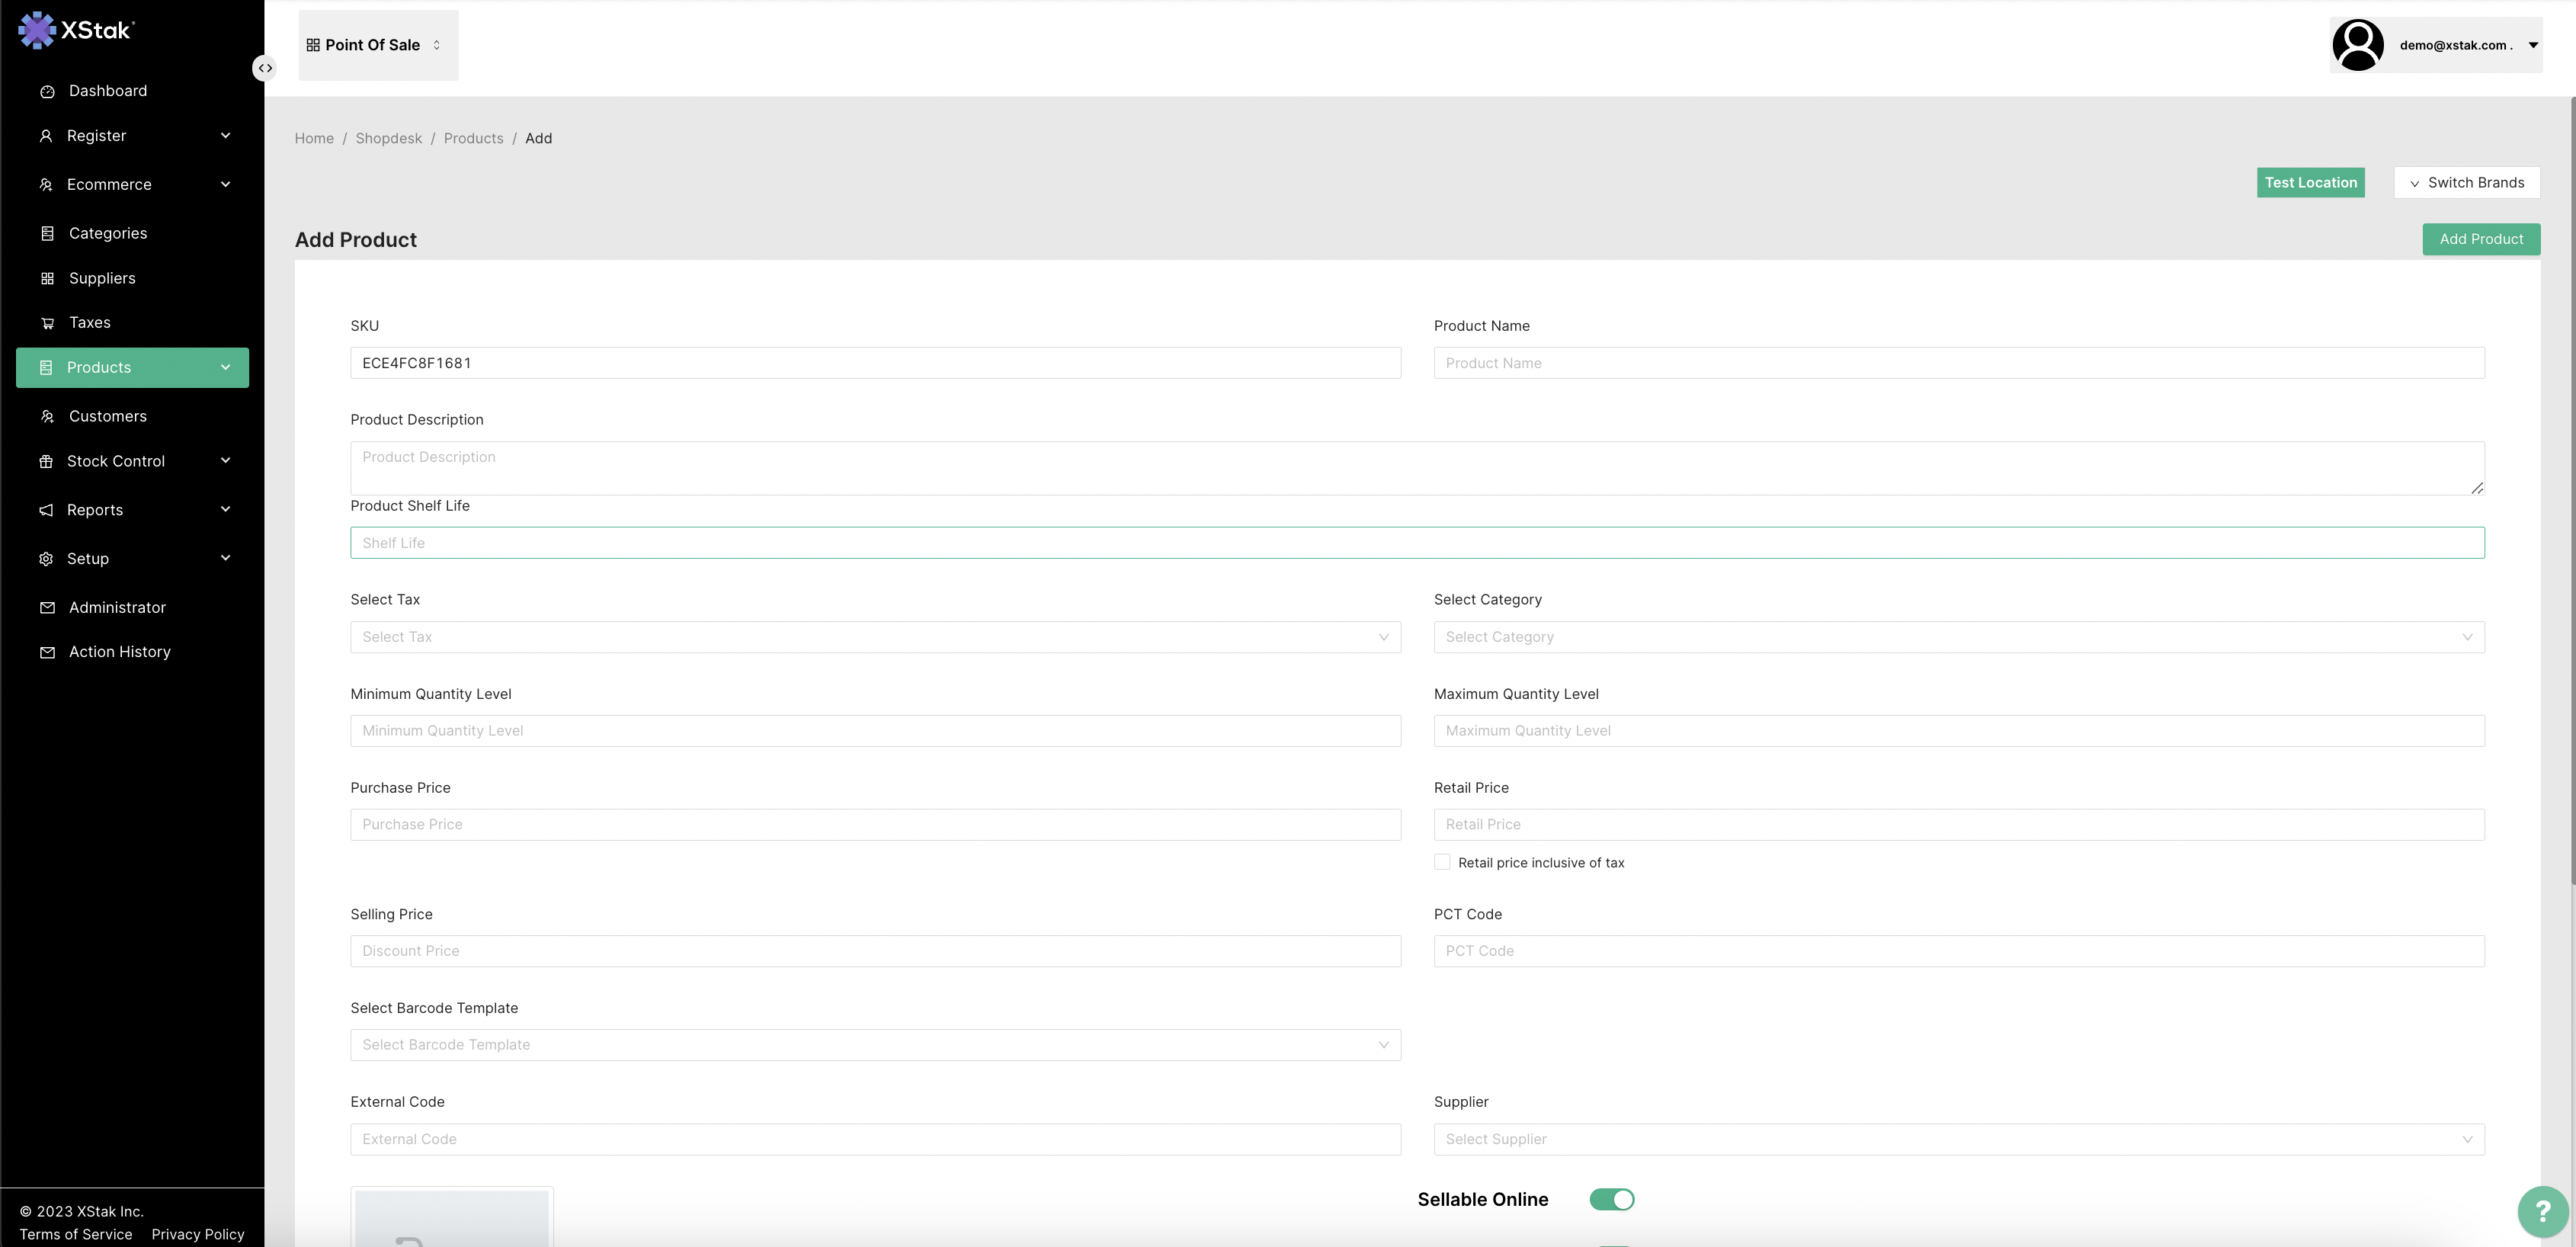The image size is (2576, 1247).
Task: Open the Administrator menu item
Action: point(117,607)
